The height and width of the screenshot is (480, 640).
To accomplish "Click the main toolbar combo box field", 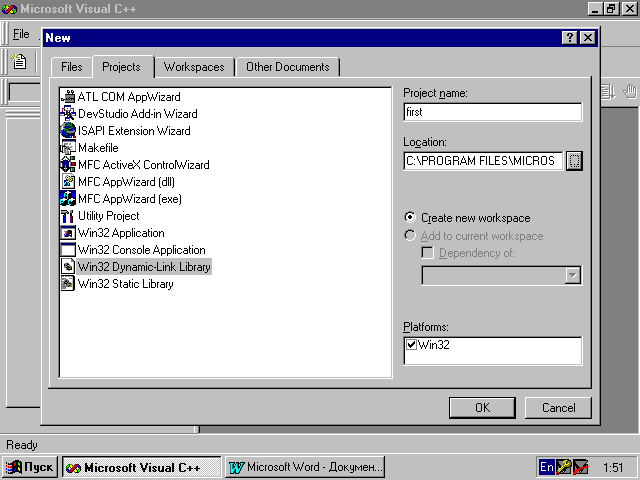I will pyautogui.click(x=24, y=92).
